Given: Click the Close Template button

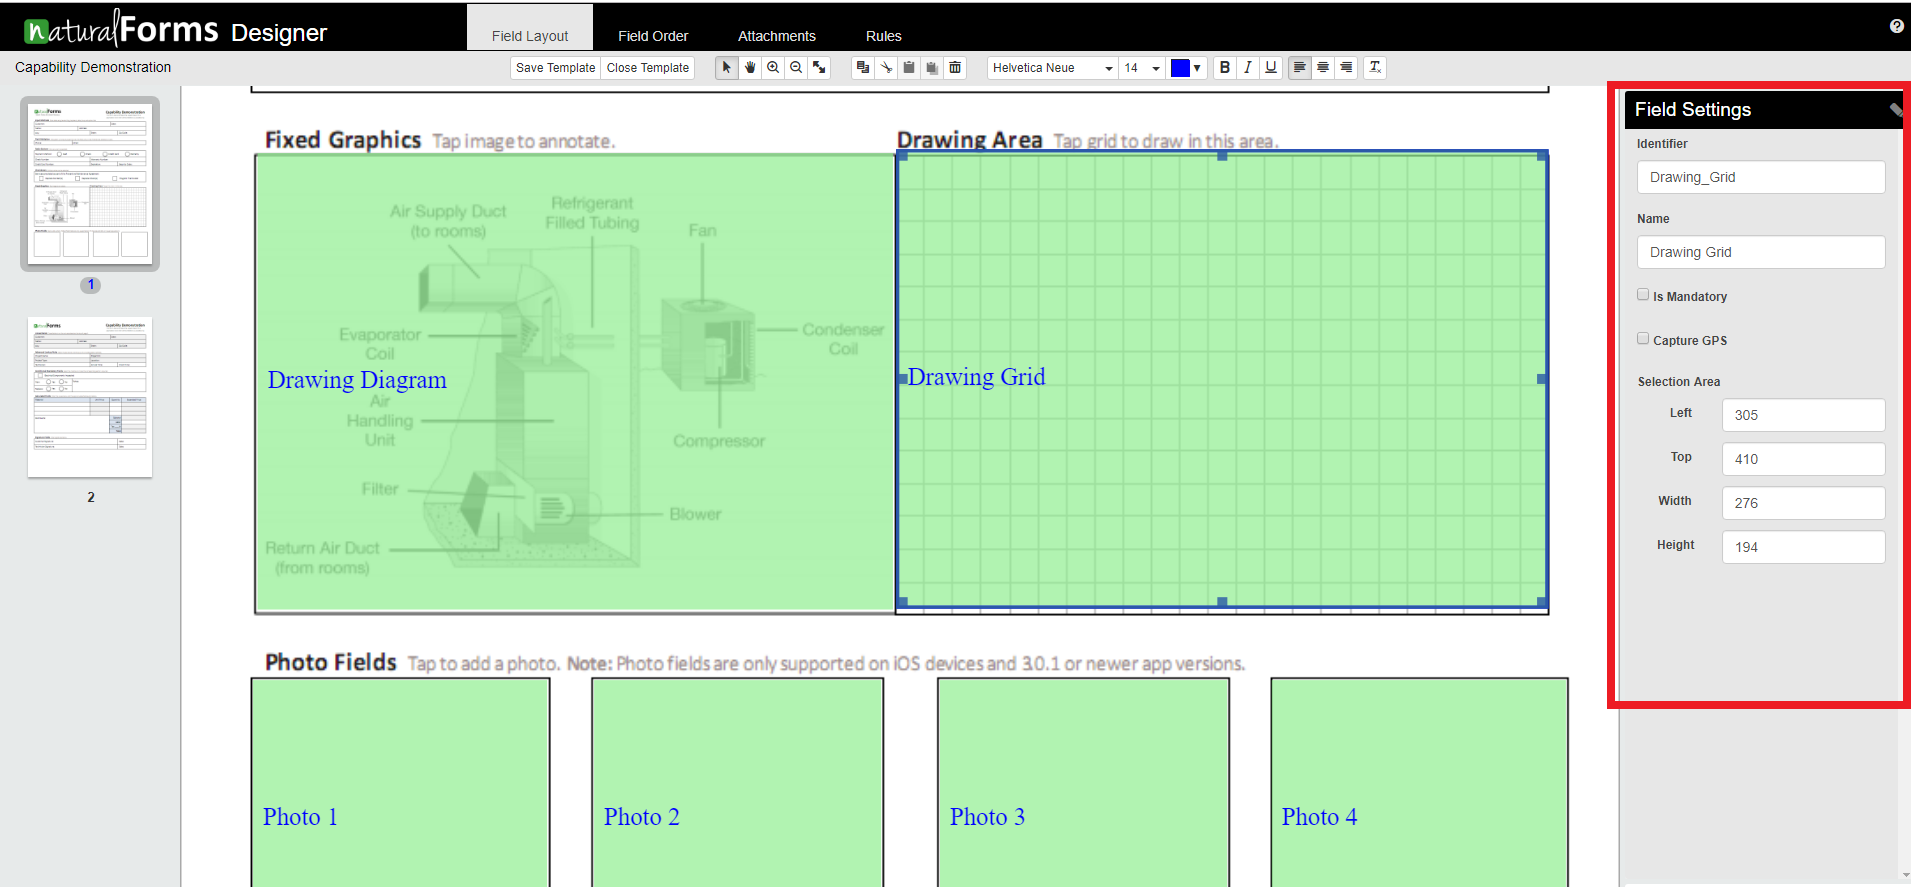Looking at the screenshot, I should pos(648,68).
